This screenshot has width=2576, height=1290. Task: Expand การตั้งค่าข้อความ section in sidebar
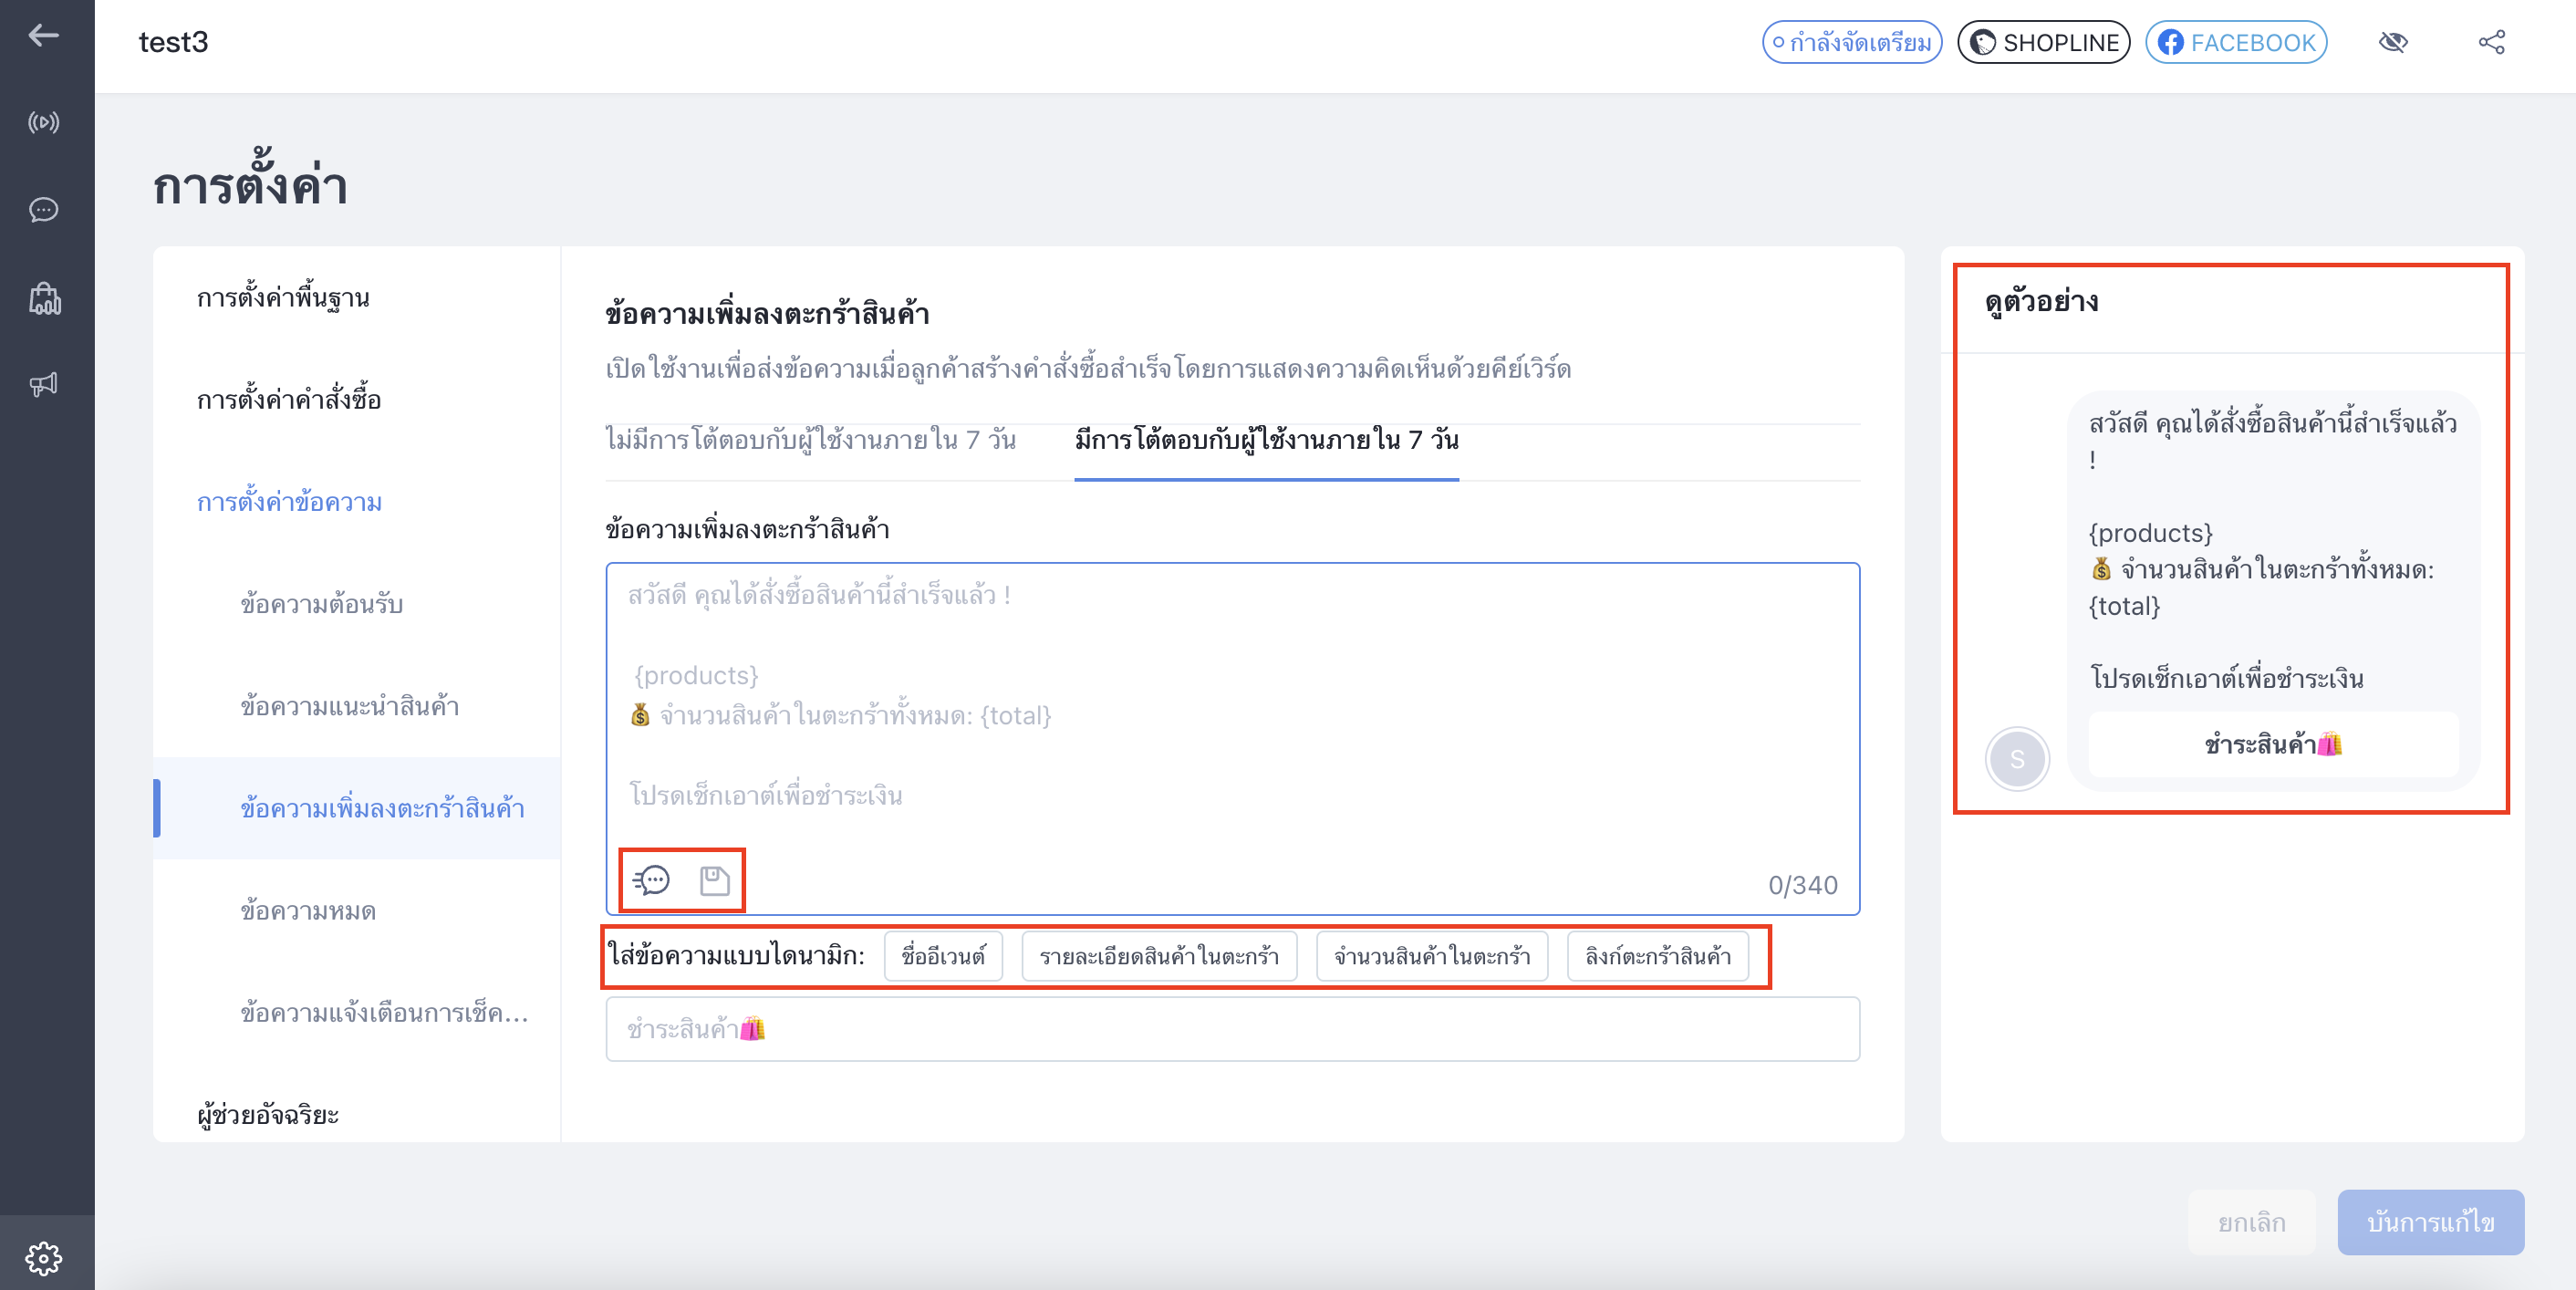[289, 502]
